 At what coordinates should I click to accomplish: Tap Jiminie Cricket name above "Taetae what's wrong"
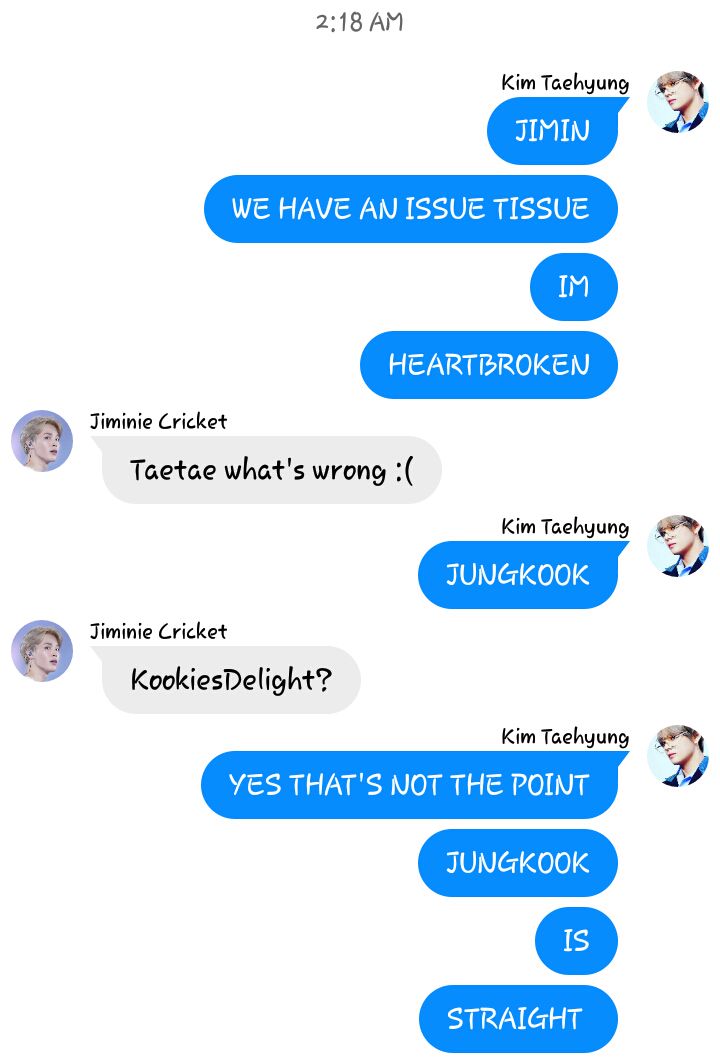[x=158, y=421]
